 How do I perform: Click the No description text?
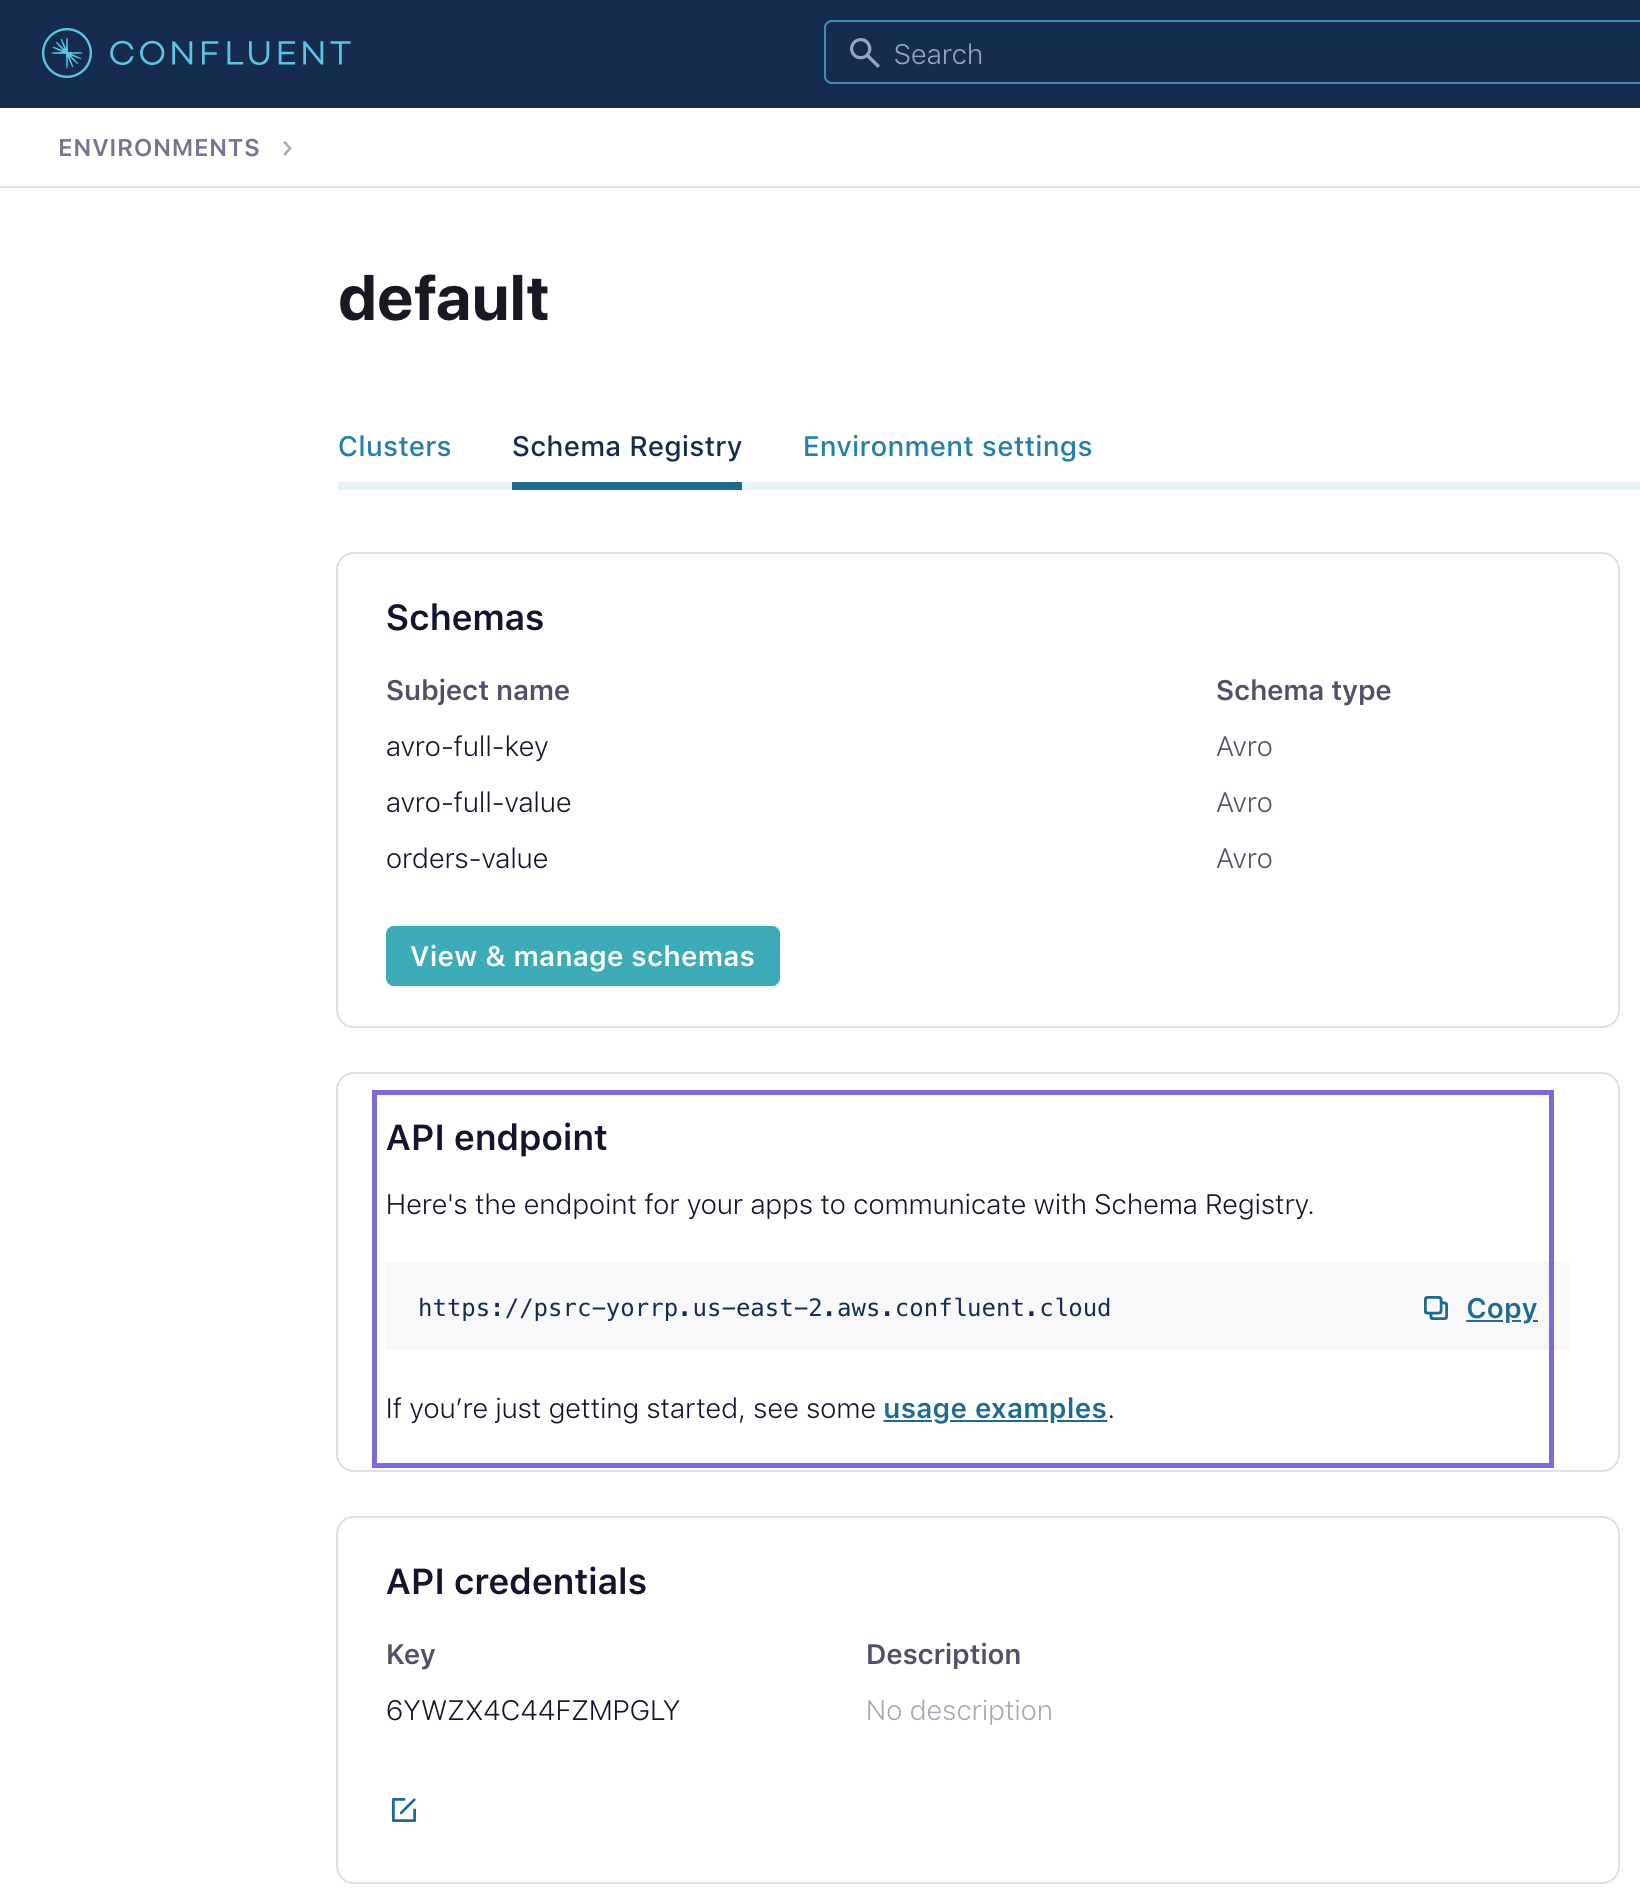(x=959, y=1710)
